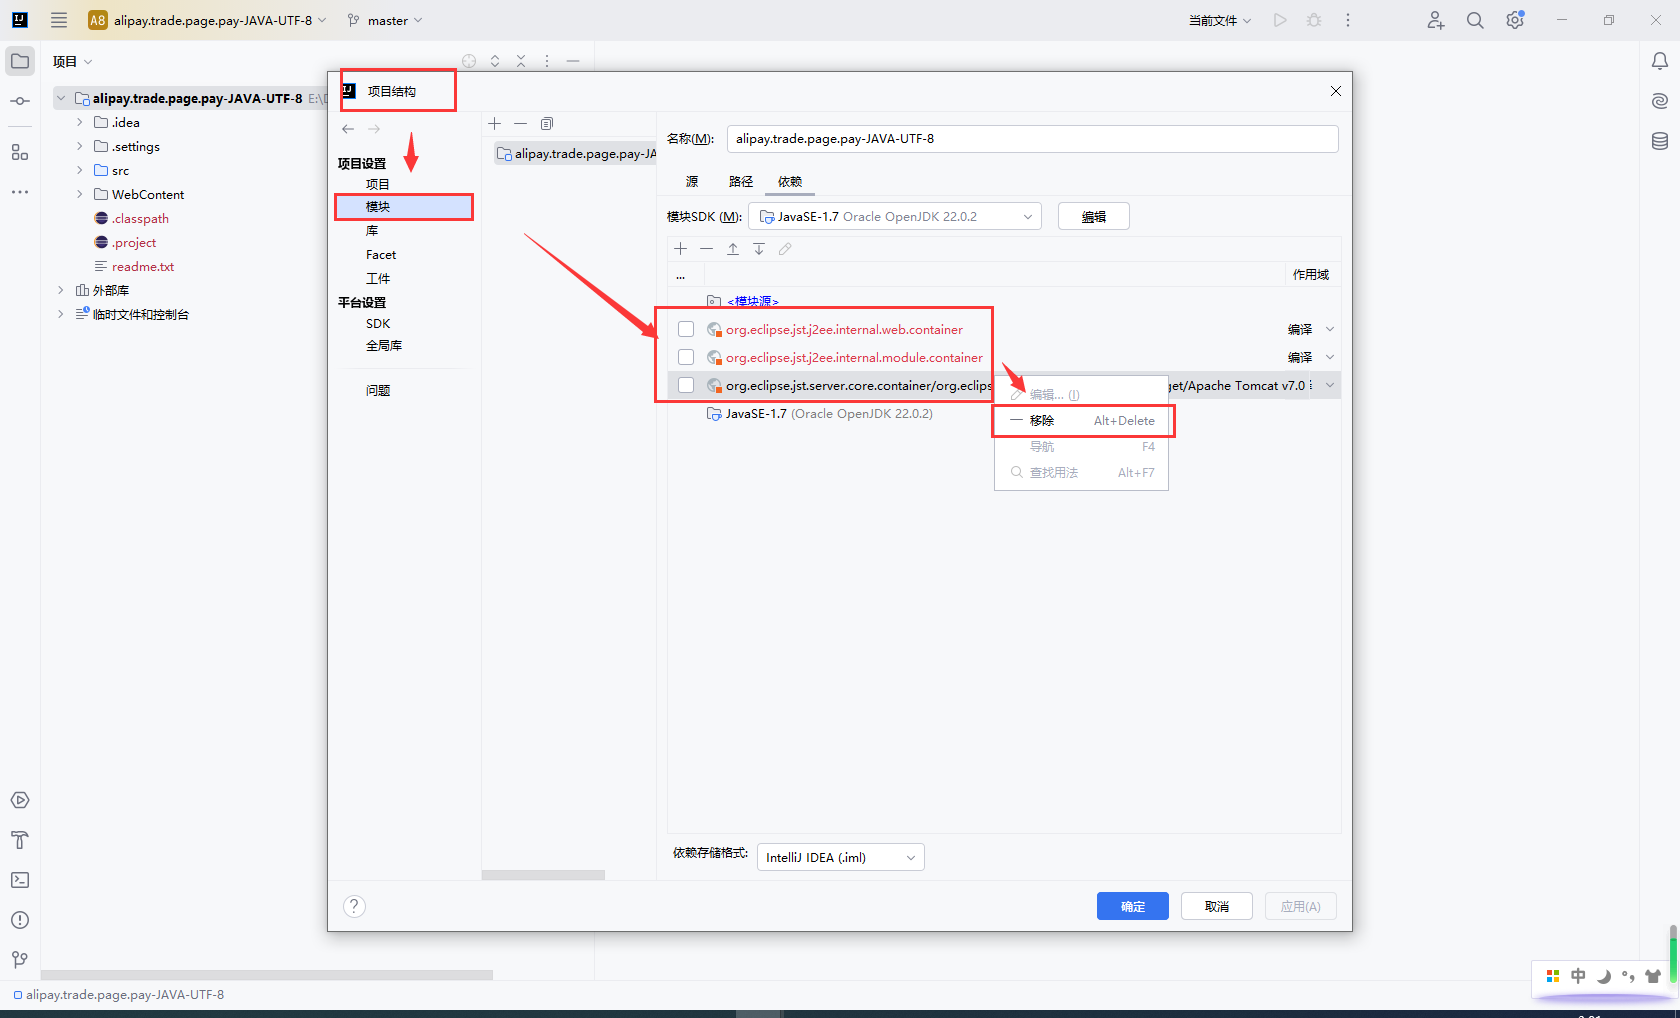1680x1018 pixels.
Task: Open the Commit tool window
Action: click(20, 101)
